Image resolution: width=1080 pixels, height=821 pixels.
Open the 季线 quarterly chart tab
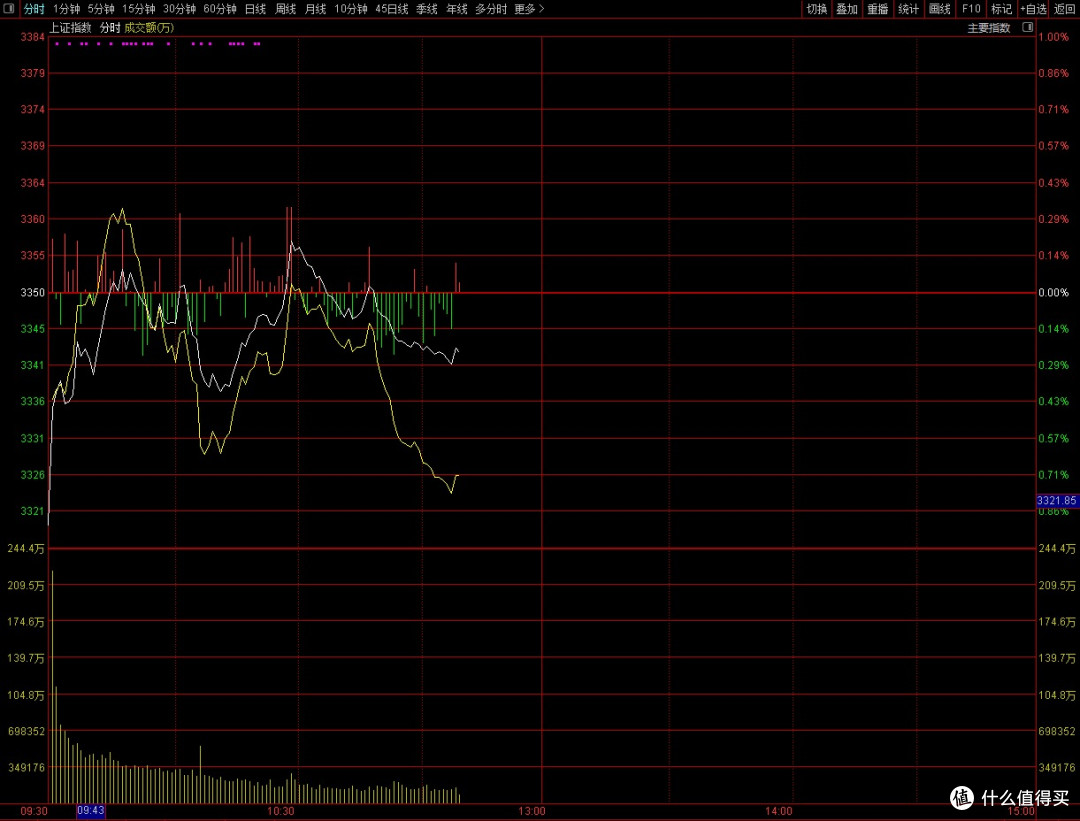(x=427, y=9)
